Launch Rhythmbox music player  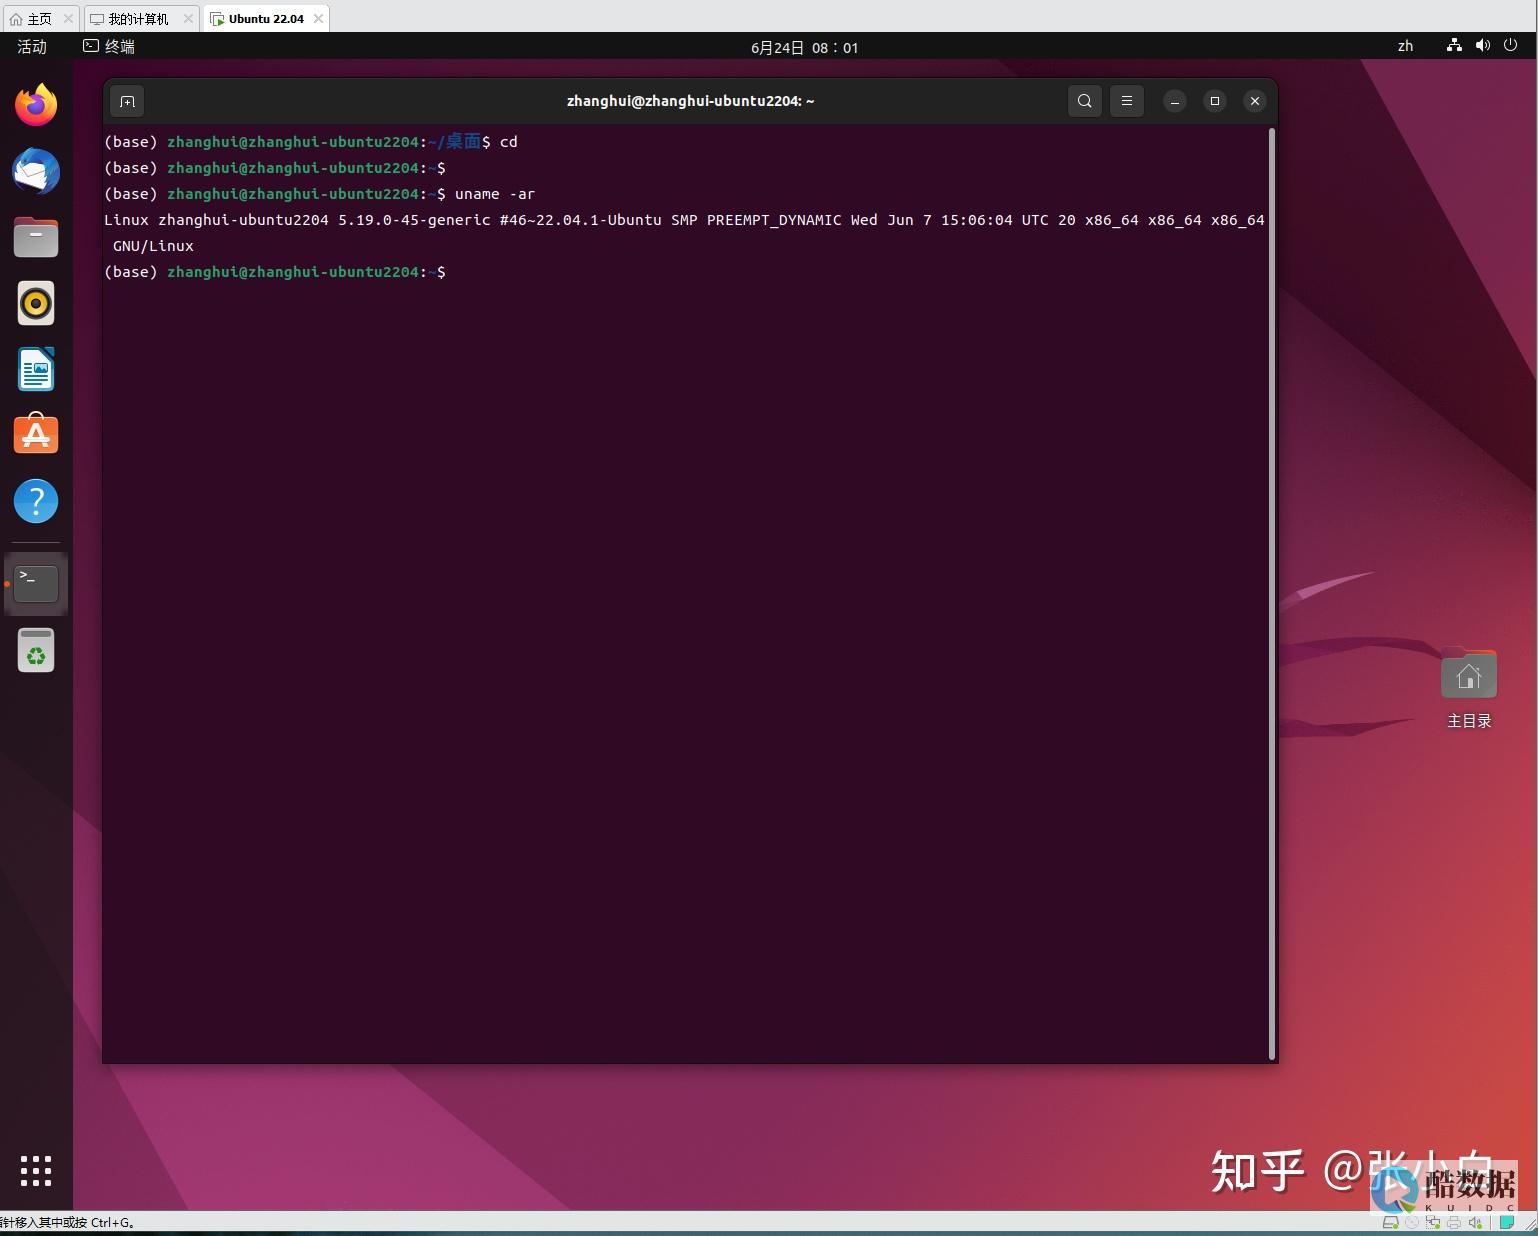click(36, 303)
